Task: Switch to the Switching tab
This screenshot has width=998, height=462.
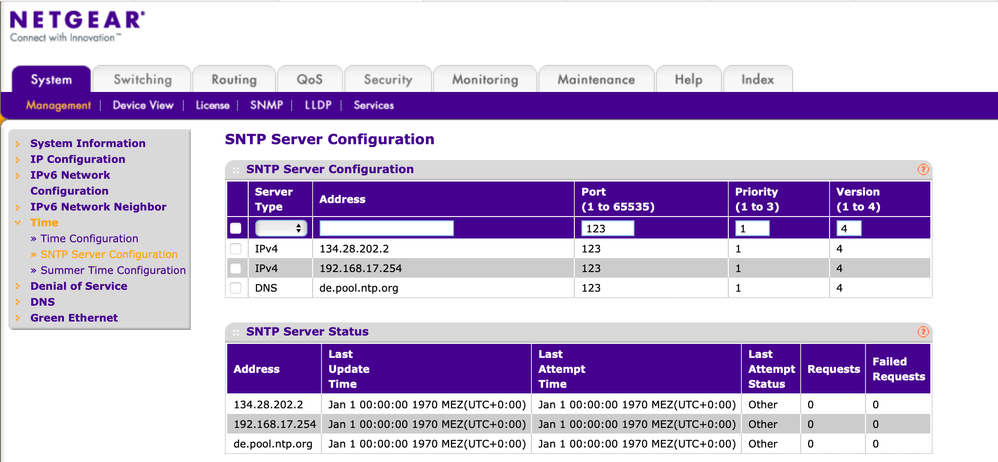Action: (142, 80)
